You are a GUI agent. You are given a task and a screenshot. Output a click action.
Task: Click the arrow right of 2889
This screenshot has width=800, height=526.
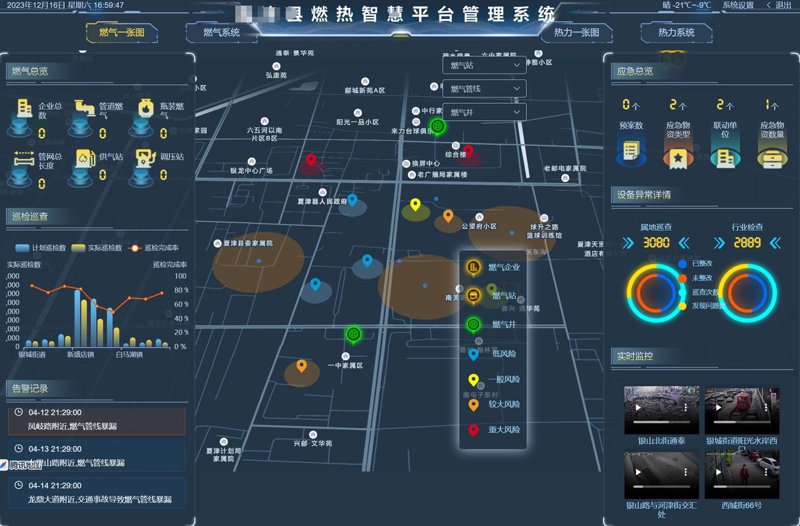pos(776,242)
